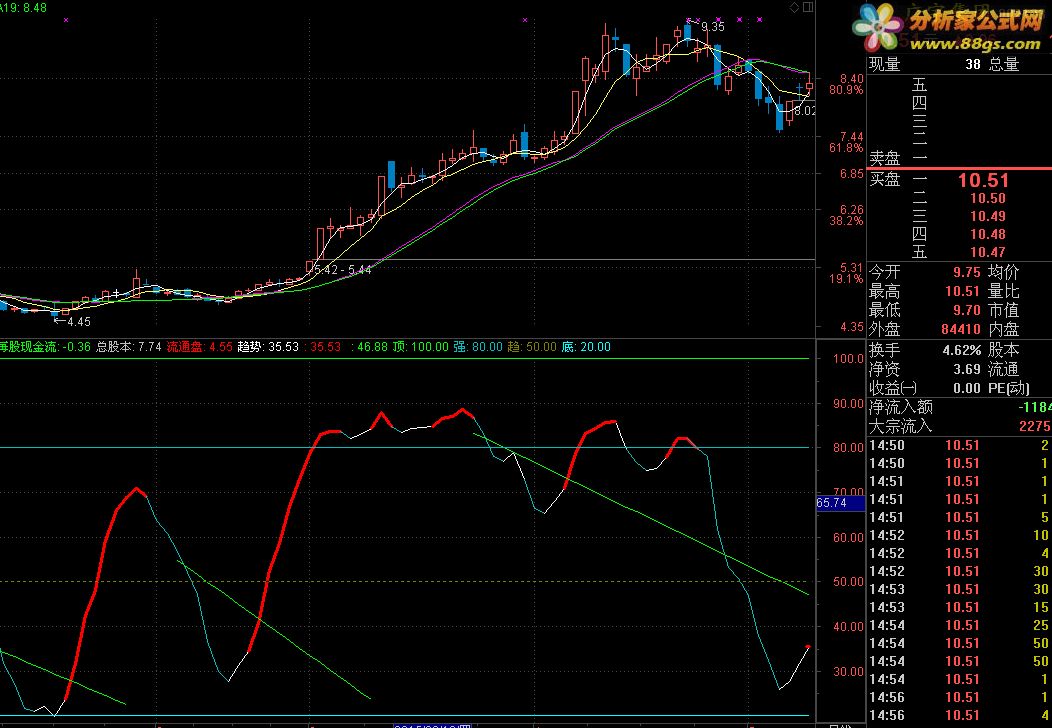Click the 净资 value 3.69
The height and width of the screenshot is (728, 1052).
[x=967, y=369]
